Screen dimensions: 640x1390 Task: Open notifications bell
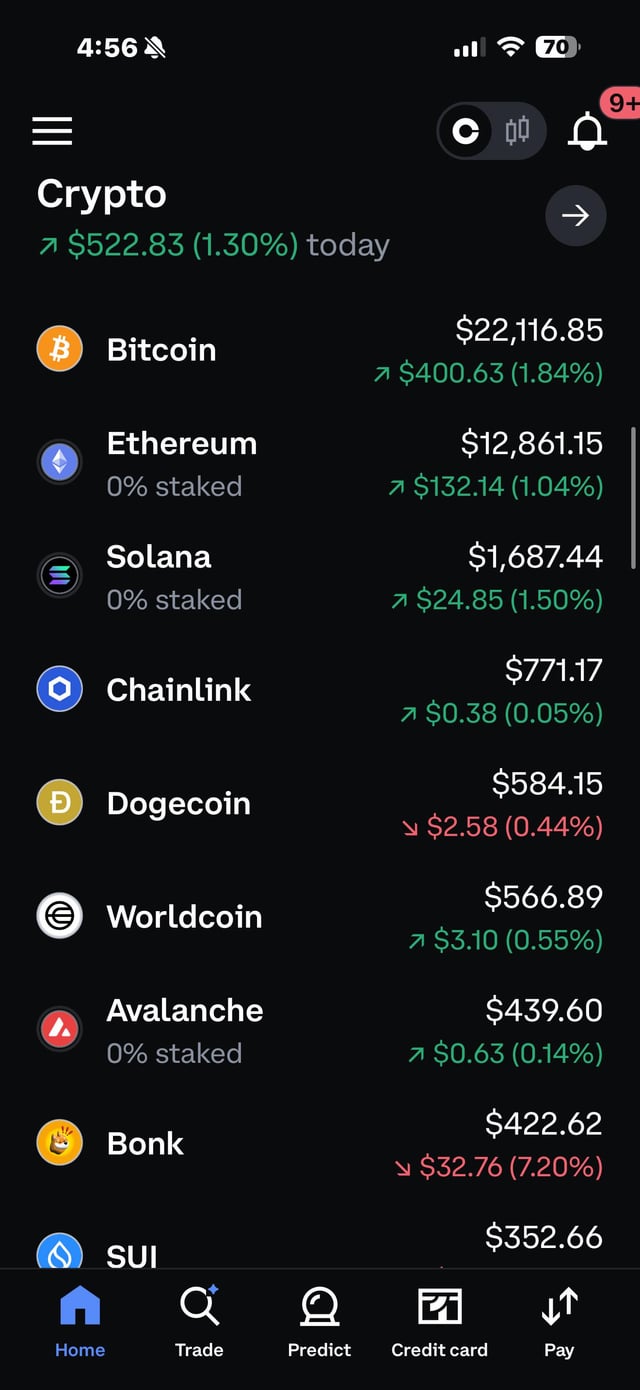coord(588,131)
